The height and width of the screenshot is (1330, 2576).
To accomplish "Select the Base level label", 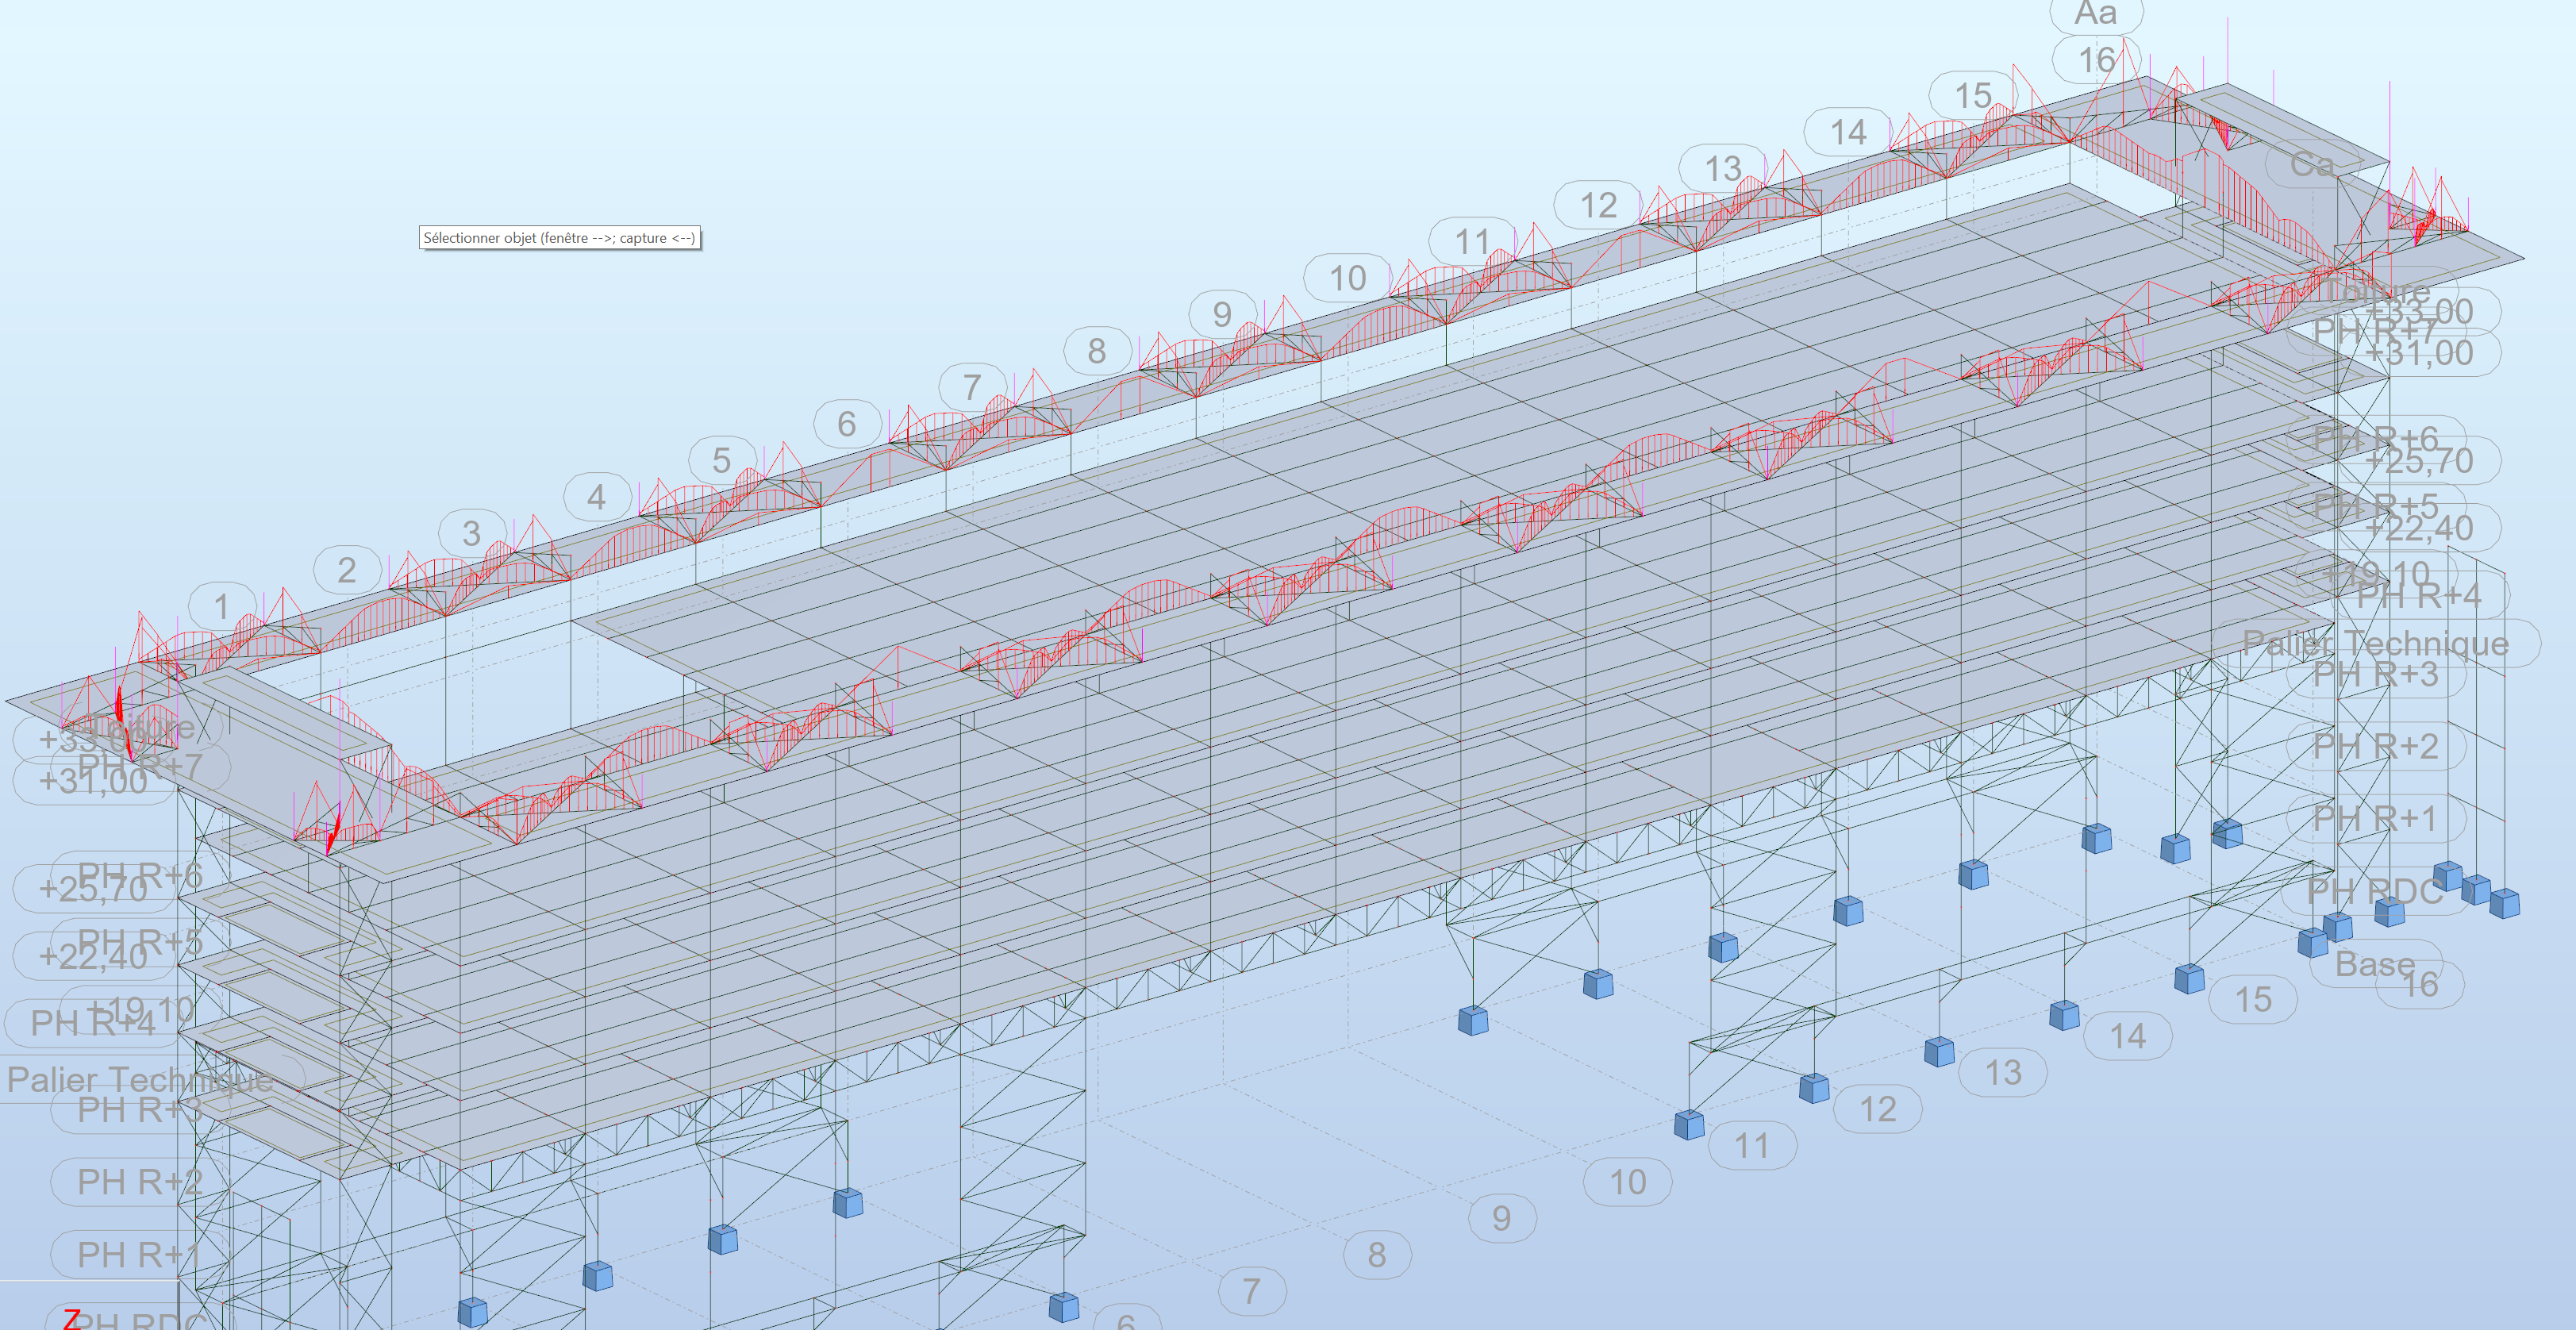I will coord(2375,964).
